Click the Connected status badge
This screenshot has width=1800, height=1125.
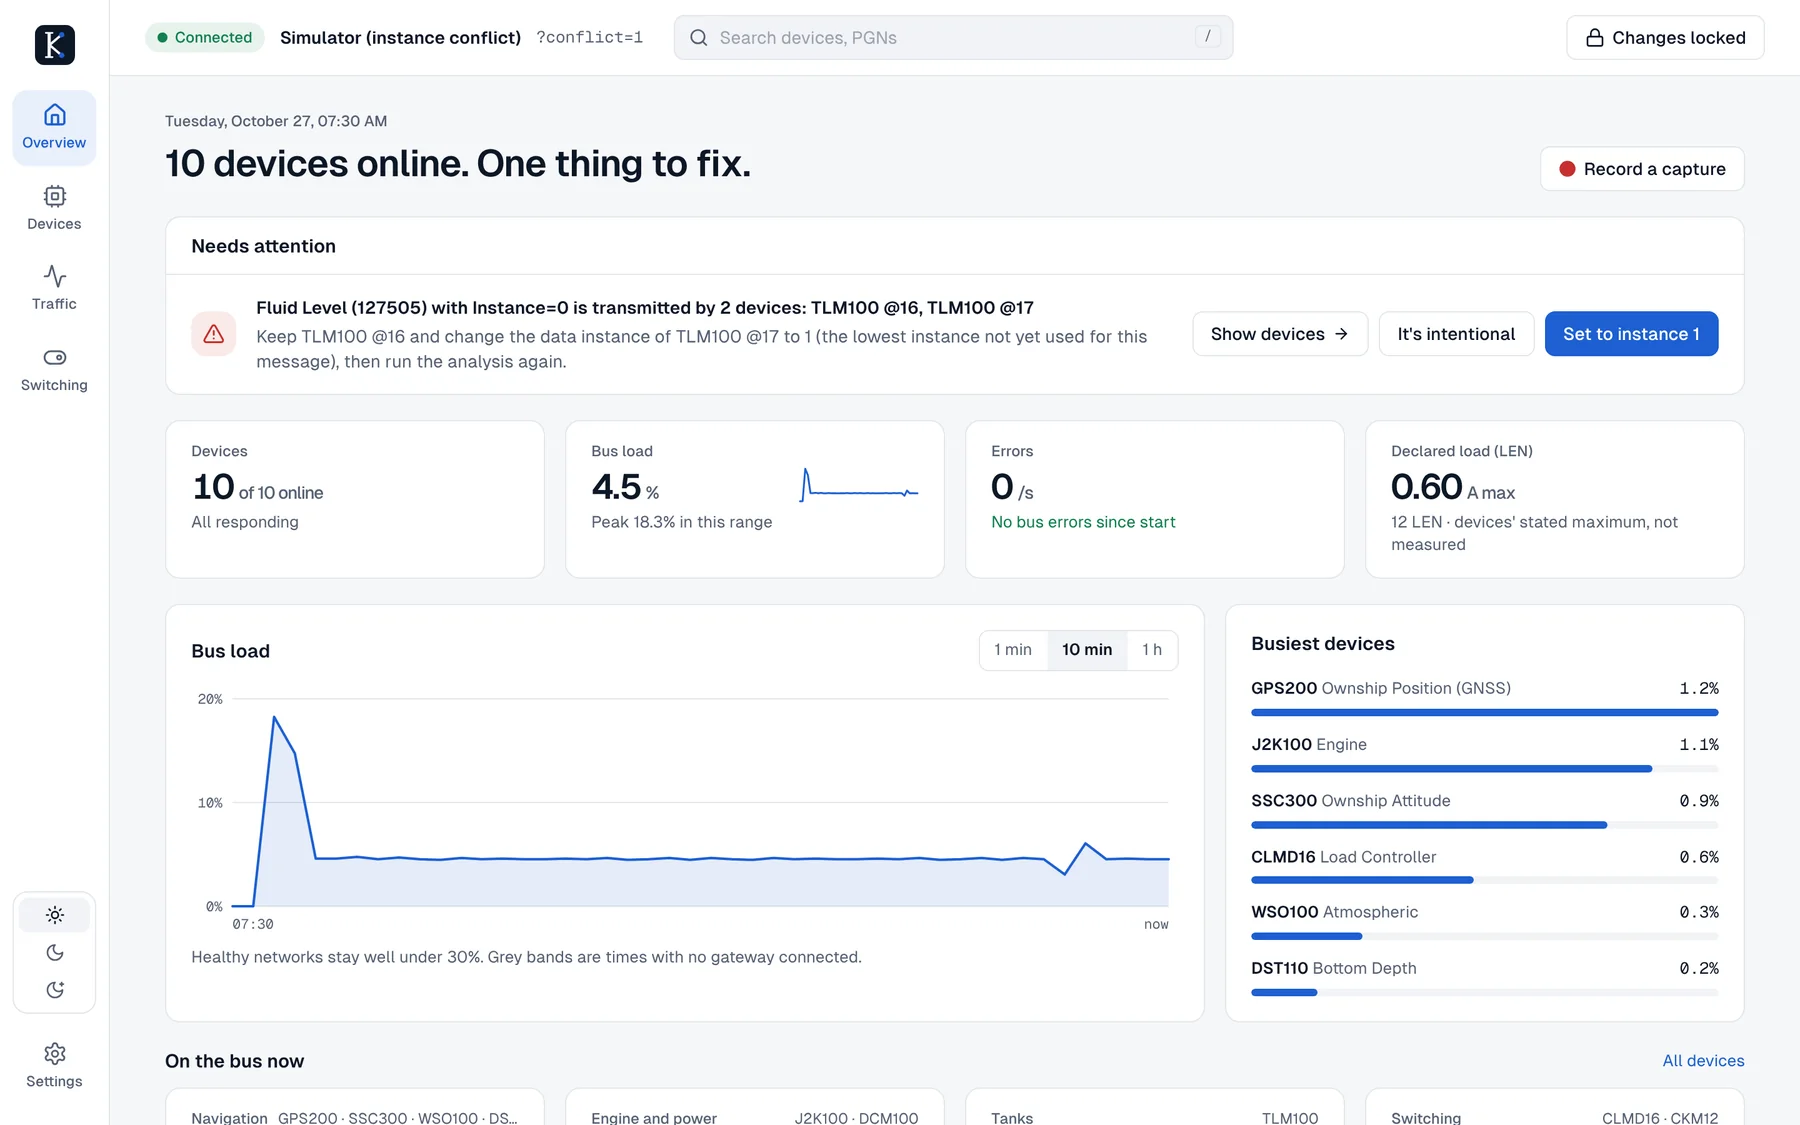tap(205, 38)
